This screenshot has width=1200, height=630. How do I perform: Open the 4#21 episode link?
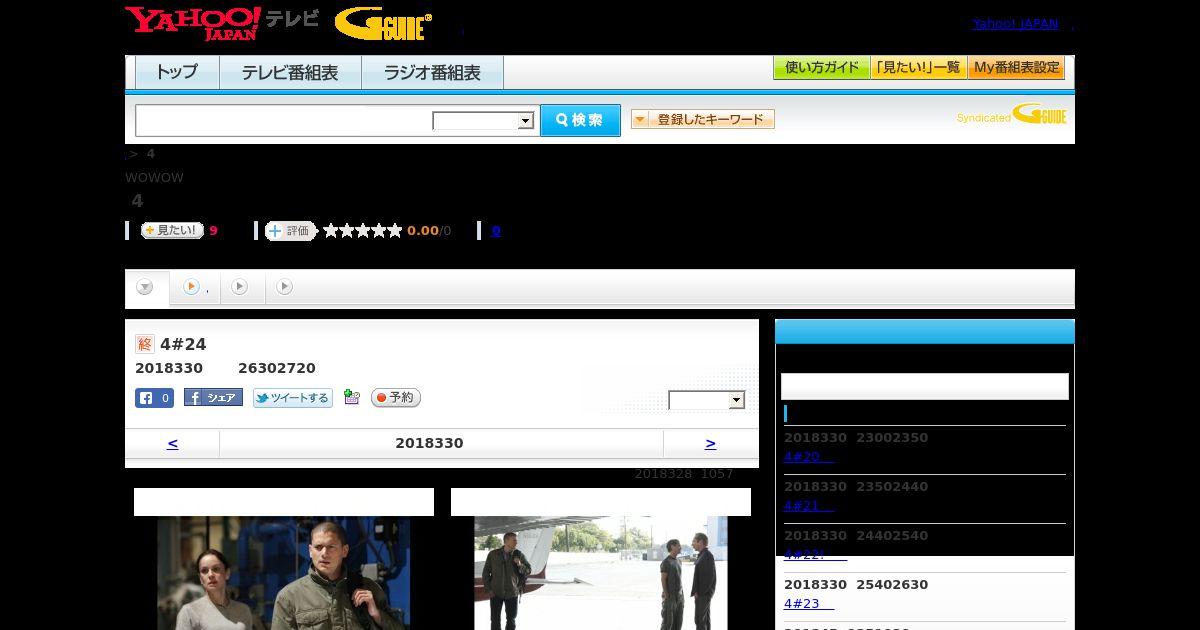(809, 506)
